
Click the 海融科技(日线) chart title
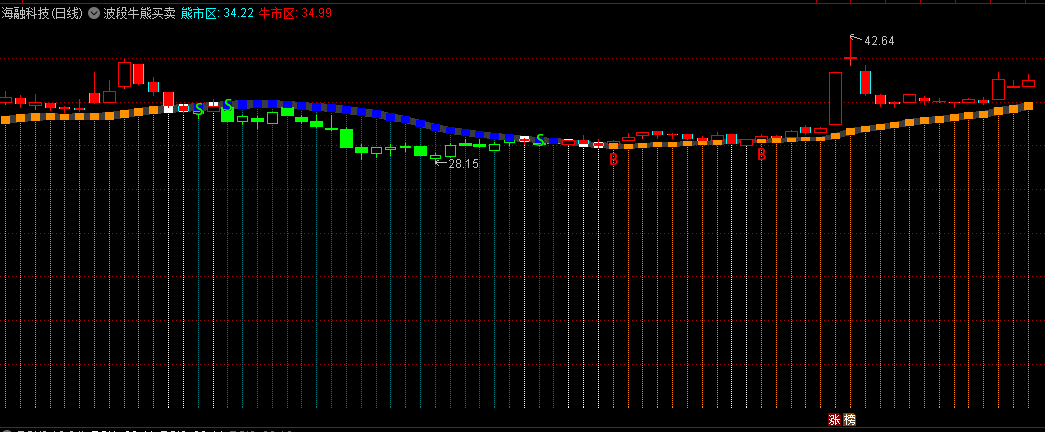tap(42, 13)
